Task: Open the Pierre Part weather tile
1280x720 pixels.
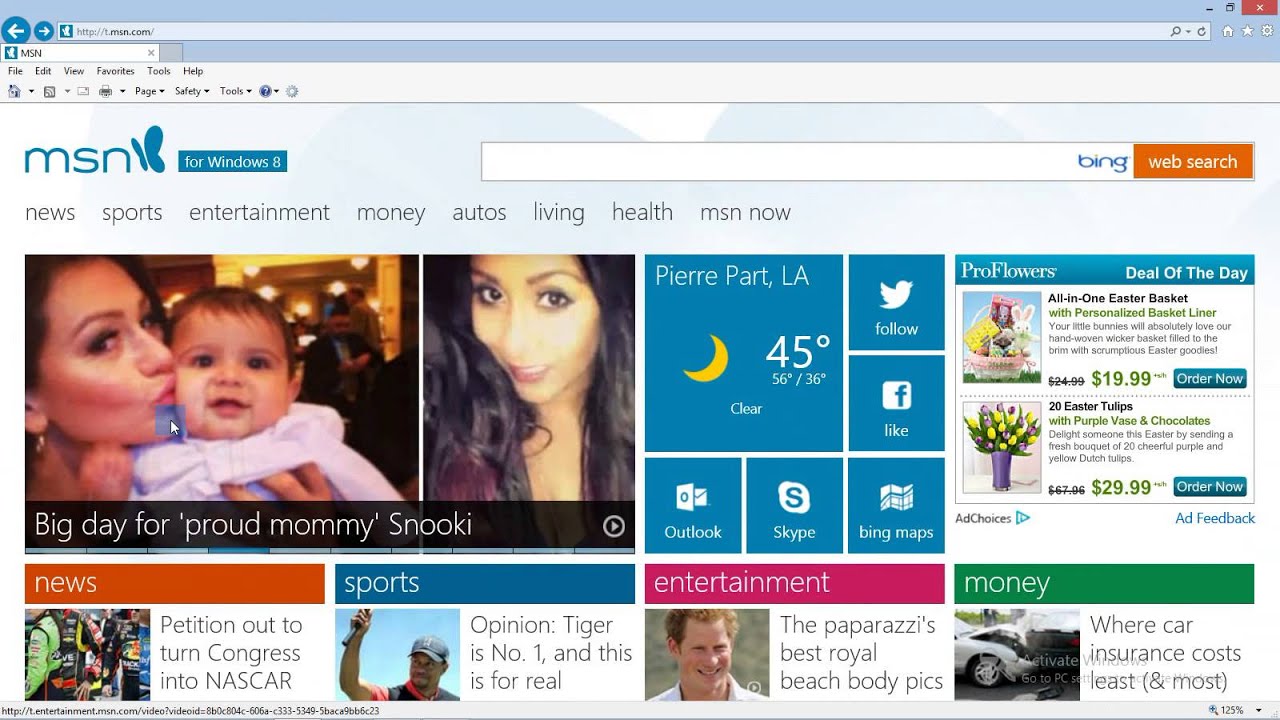Action: [744, 353]
